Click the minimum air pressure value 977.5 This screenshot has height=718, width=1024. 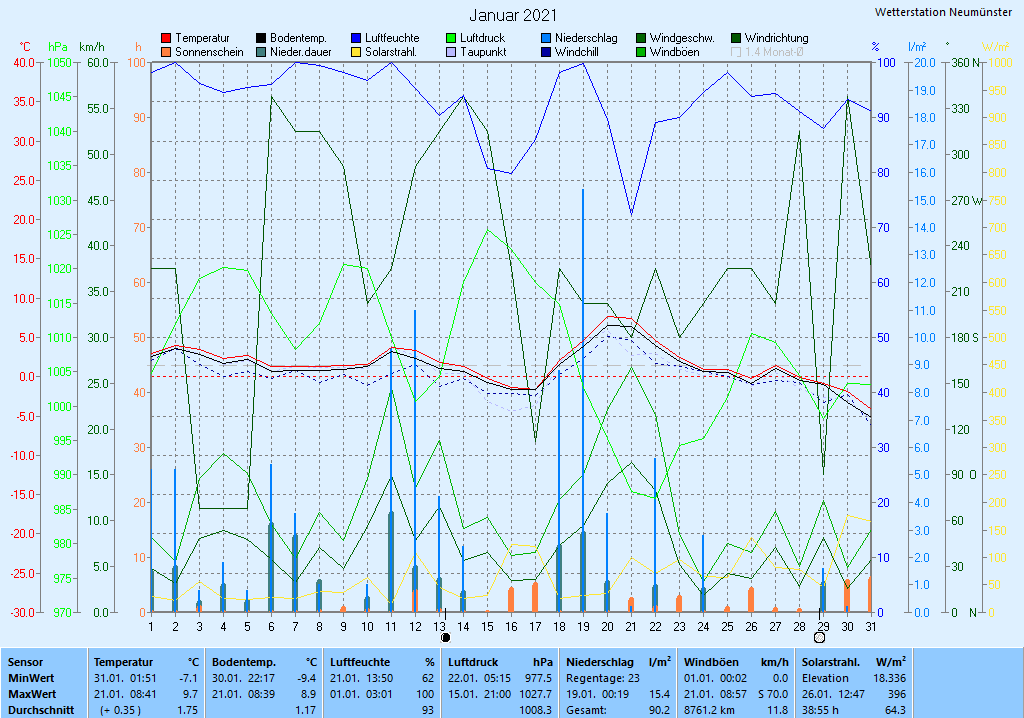point(538,678)
